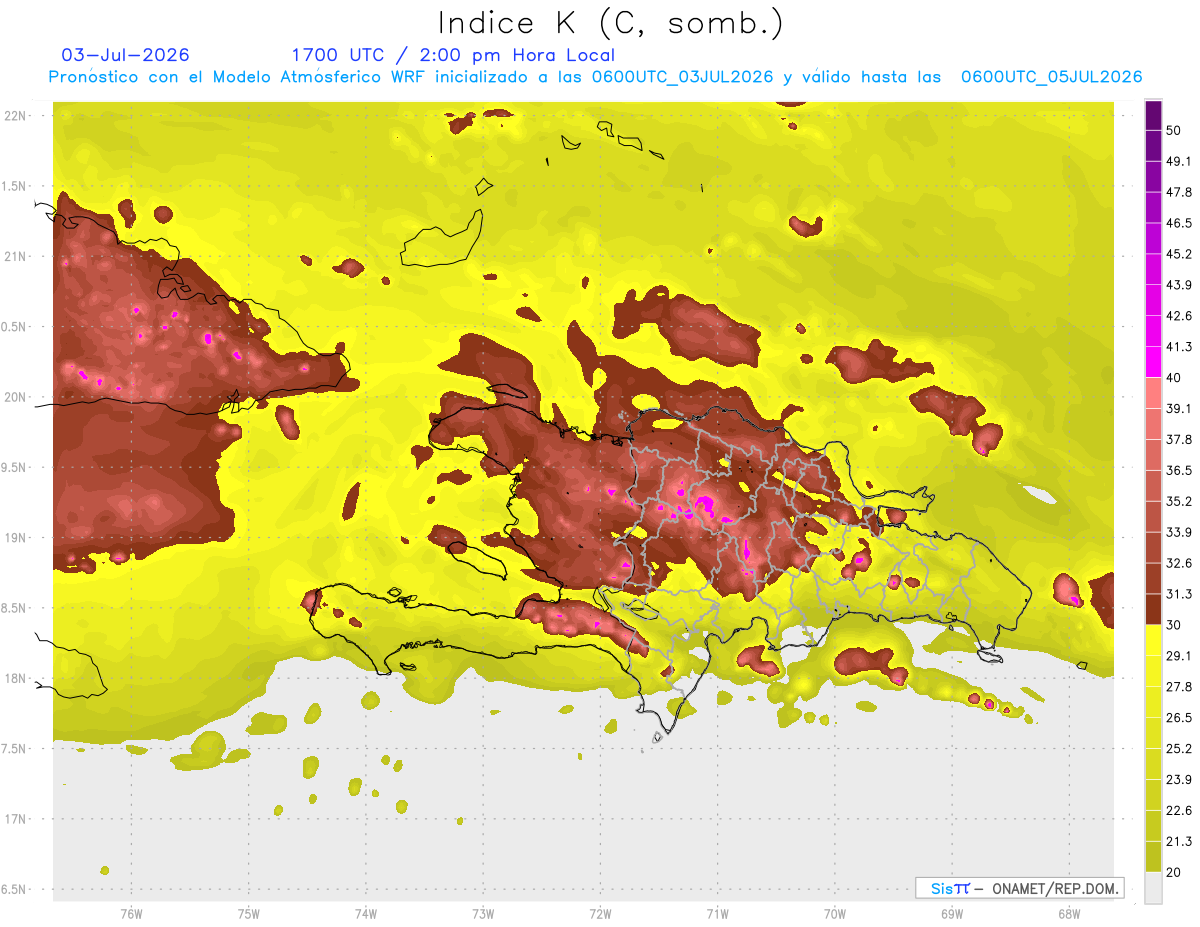This screenshot has height=927, width=1200.
Task: Select the colorbar label "40"
Action: pos(1175,378)
